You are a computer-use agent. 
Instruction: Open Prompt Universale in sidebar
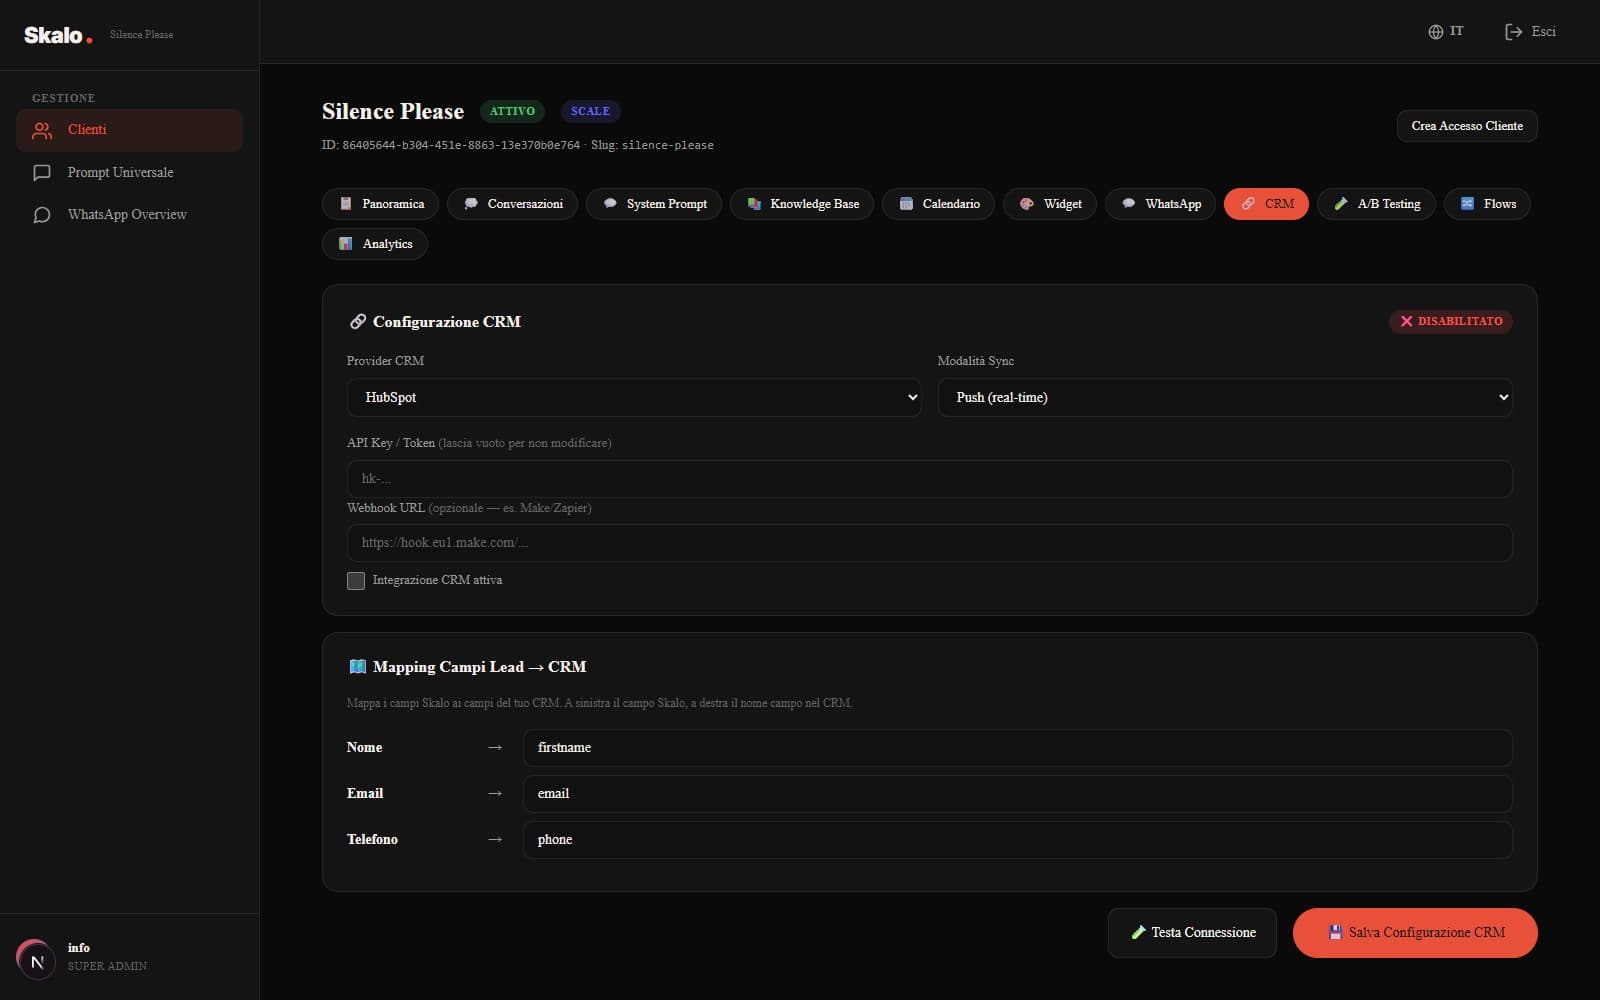129,173
